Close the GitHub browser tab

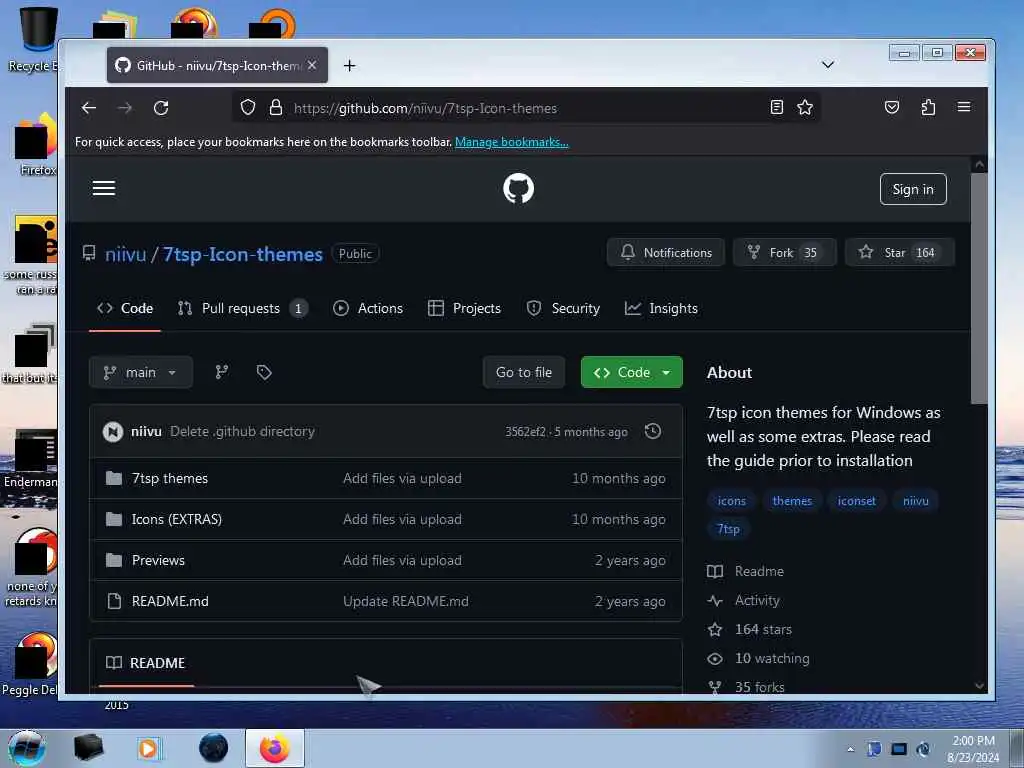(x=312, y=65)
